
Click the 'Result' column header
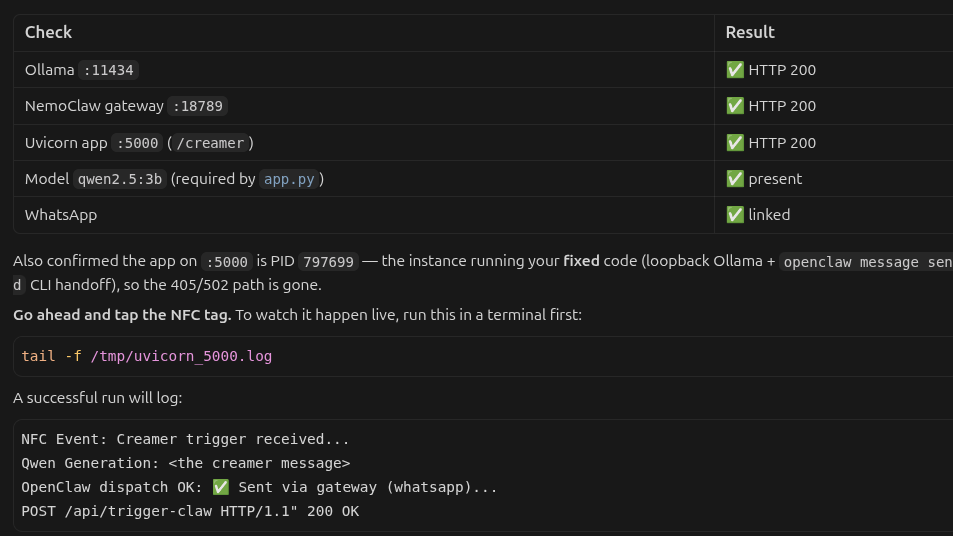(x=750, y=32)
